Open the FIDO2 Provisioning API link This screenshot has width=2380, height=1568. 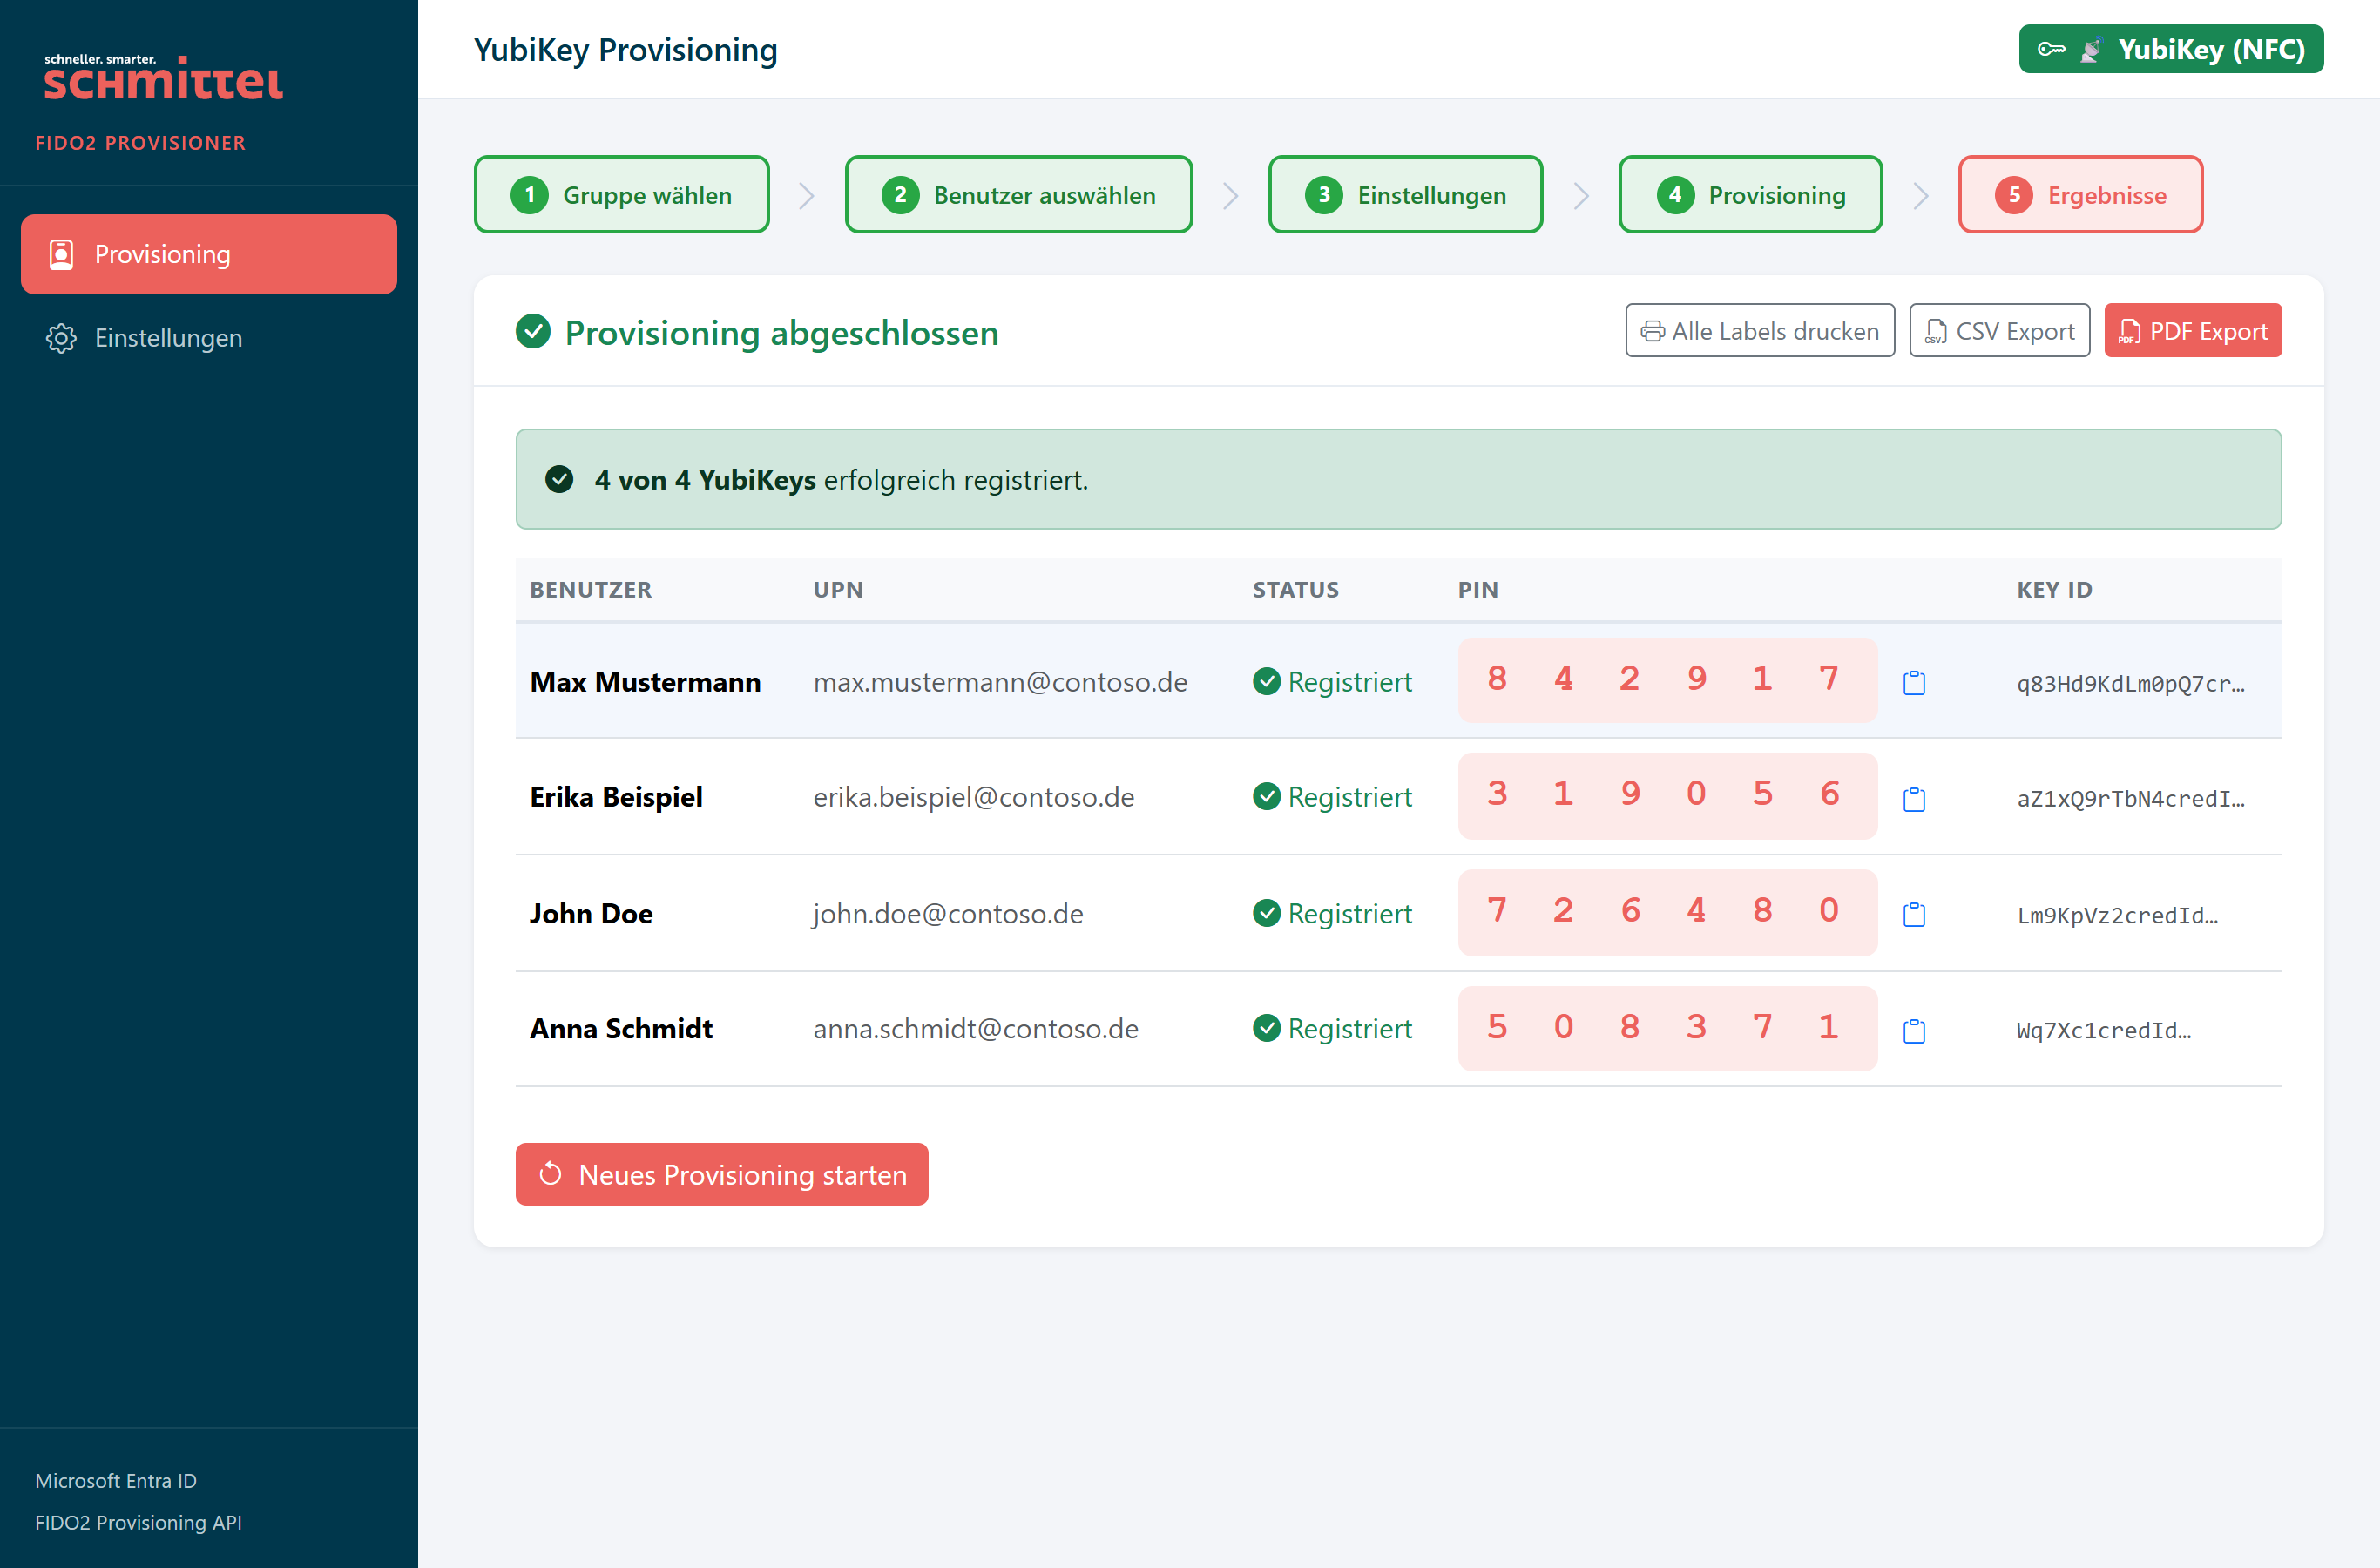coord(138,1522)
